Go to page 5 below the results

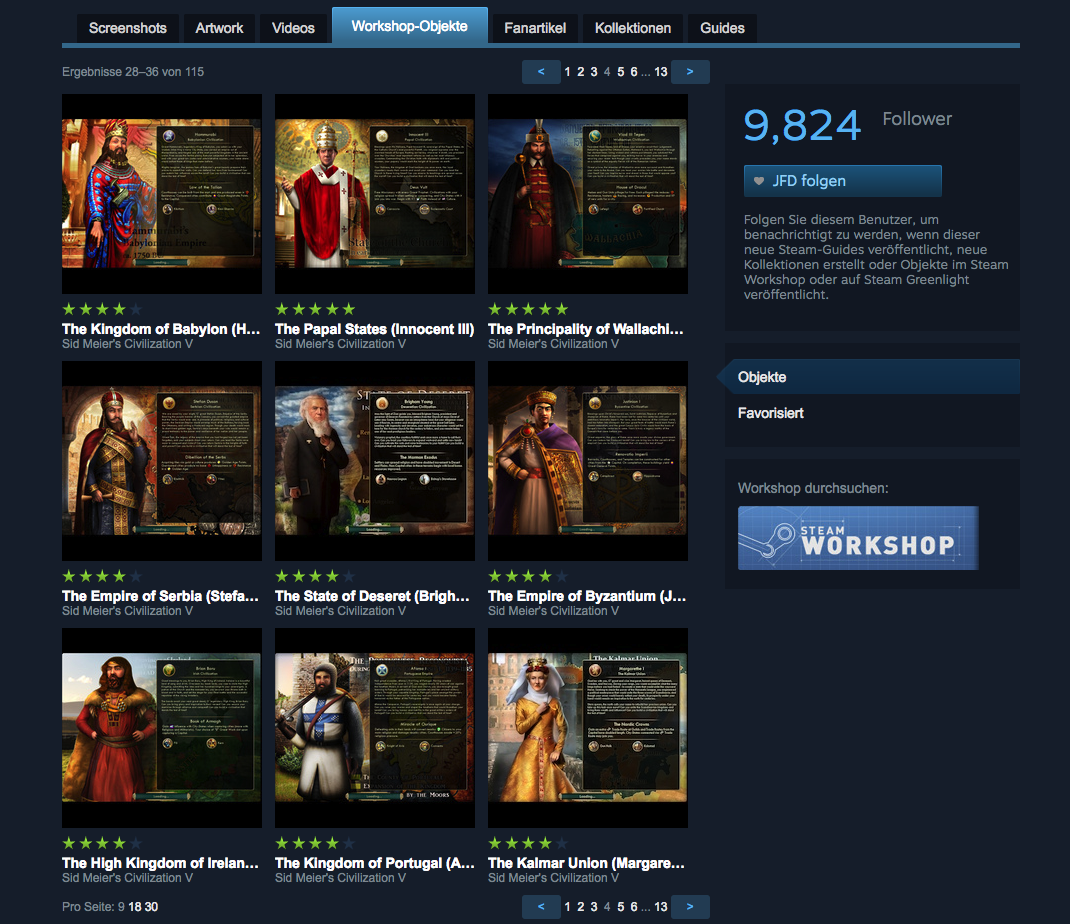pyautogui.click(x=620, y=907)
